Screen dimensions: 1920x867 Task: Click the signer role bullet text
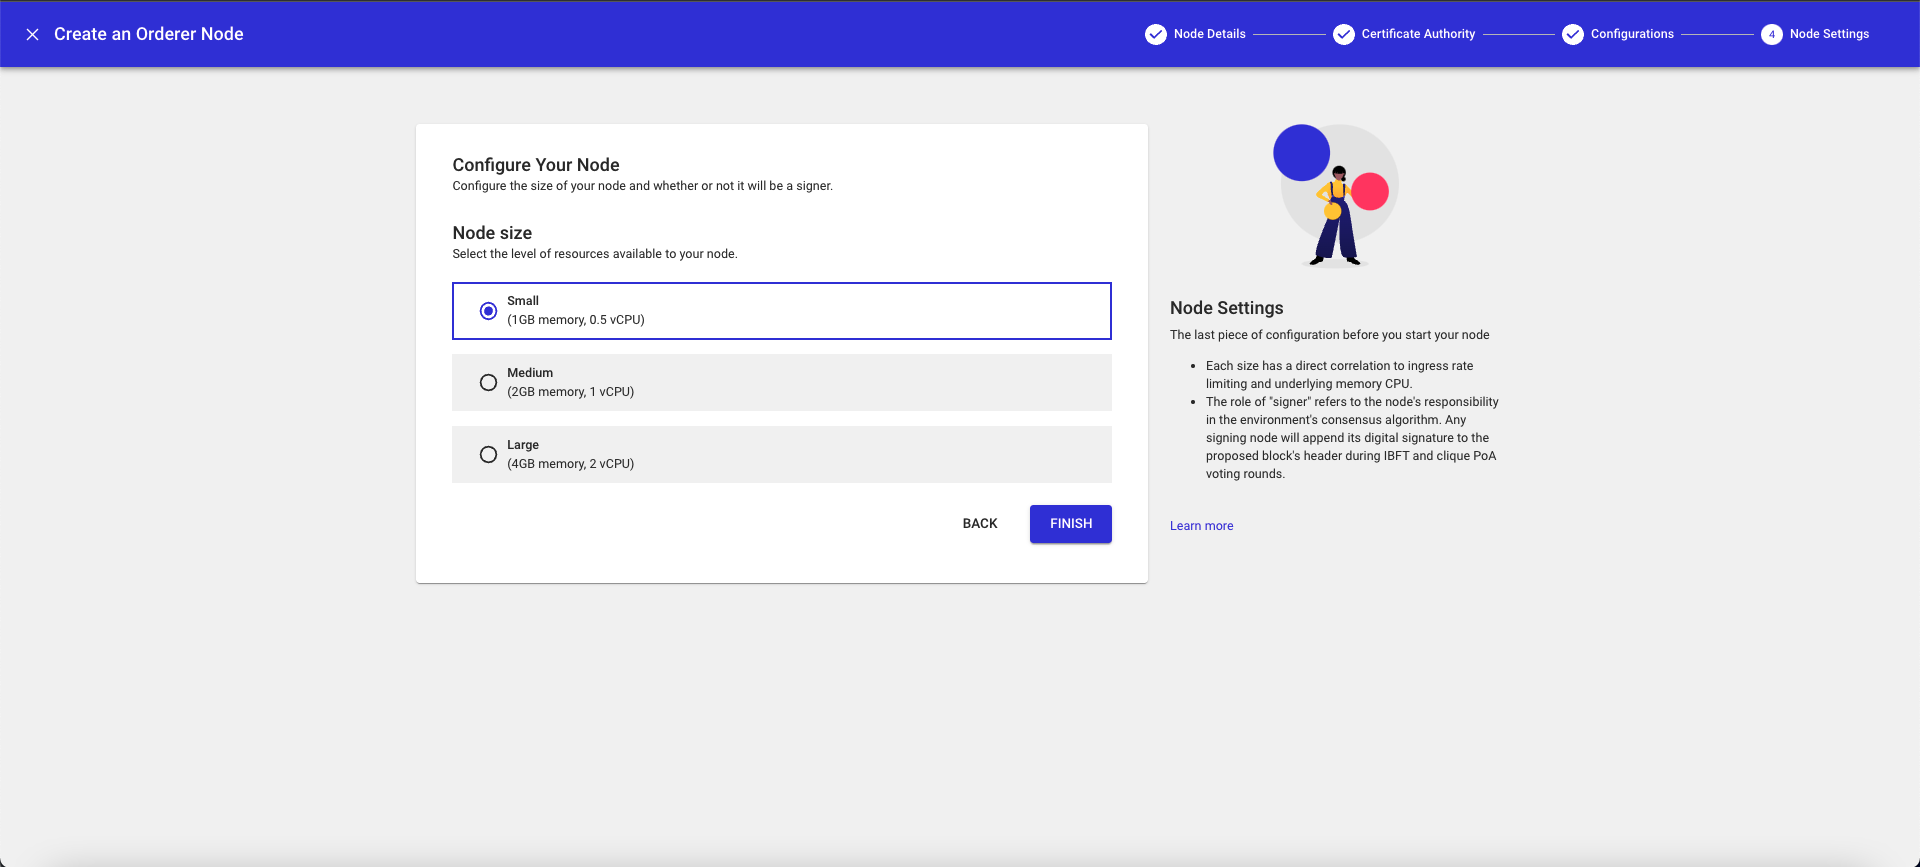point(1352,438)
